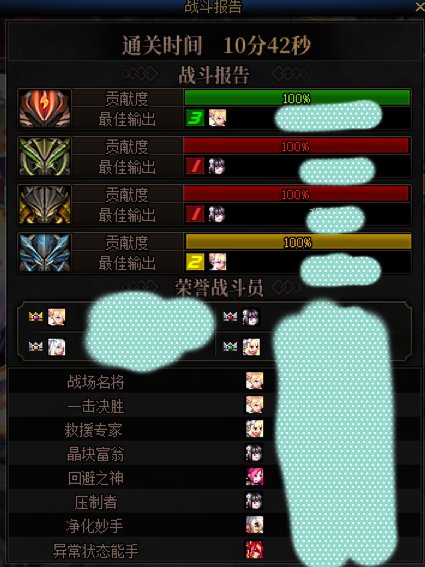Viewport: 425px width, 567px height.
Task: Click the green 100% contribution bar
Action: click(297, 98)
